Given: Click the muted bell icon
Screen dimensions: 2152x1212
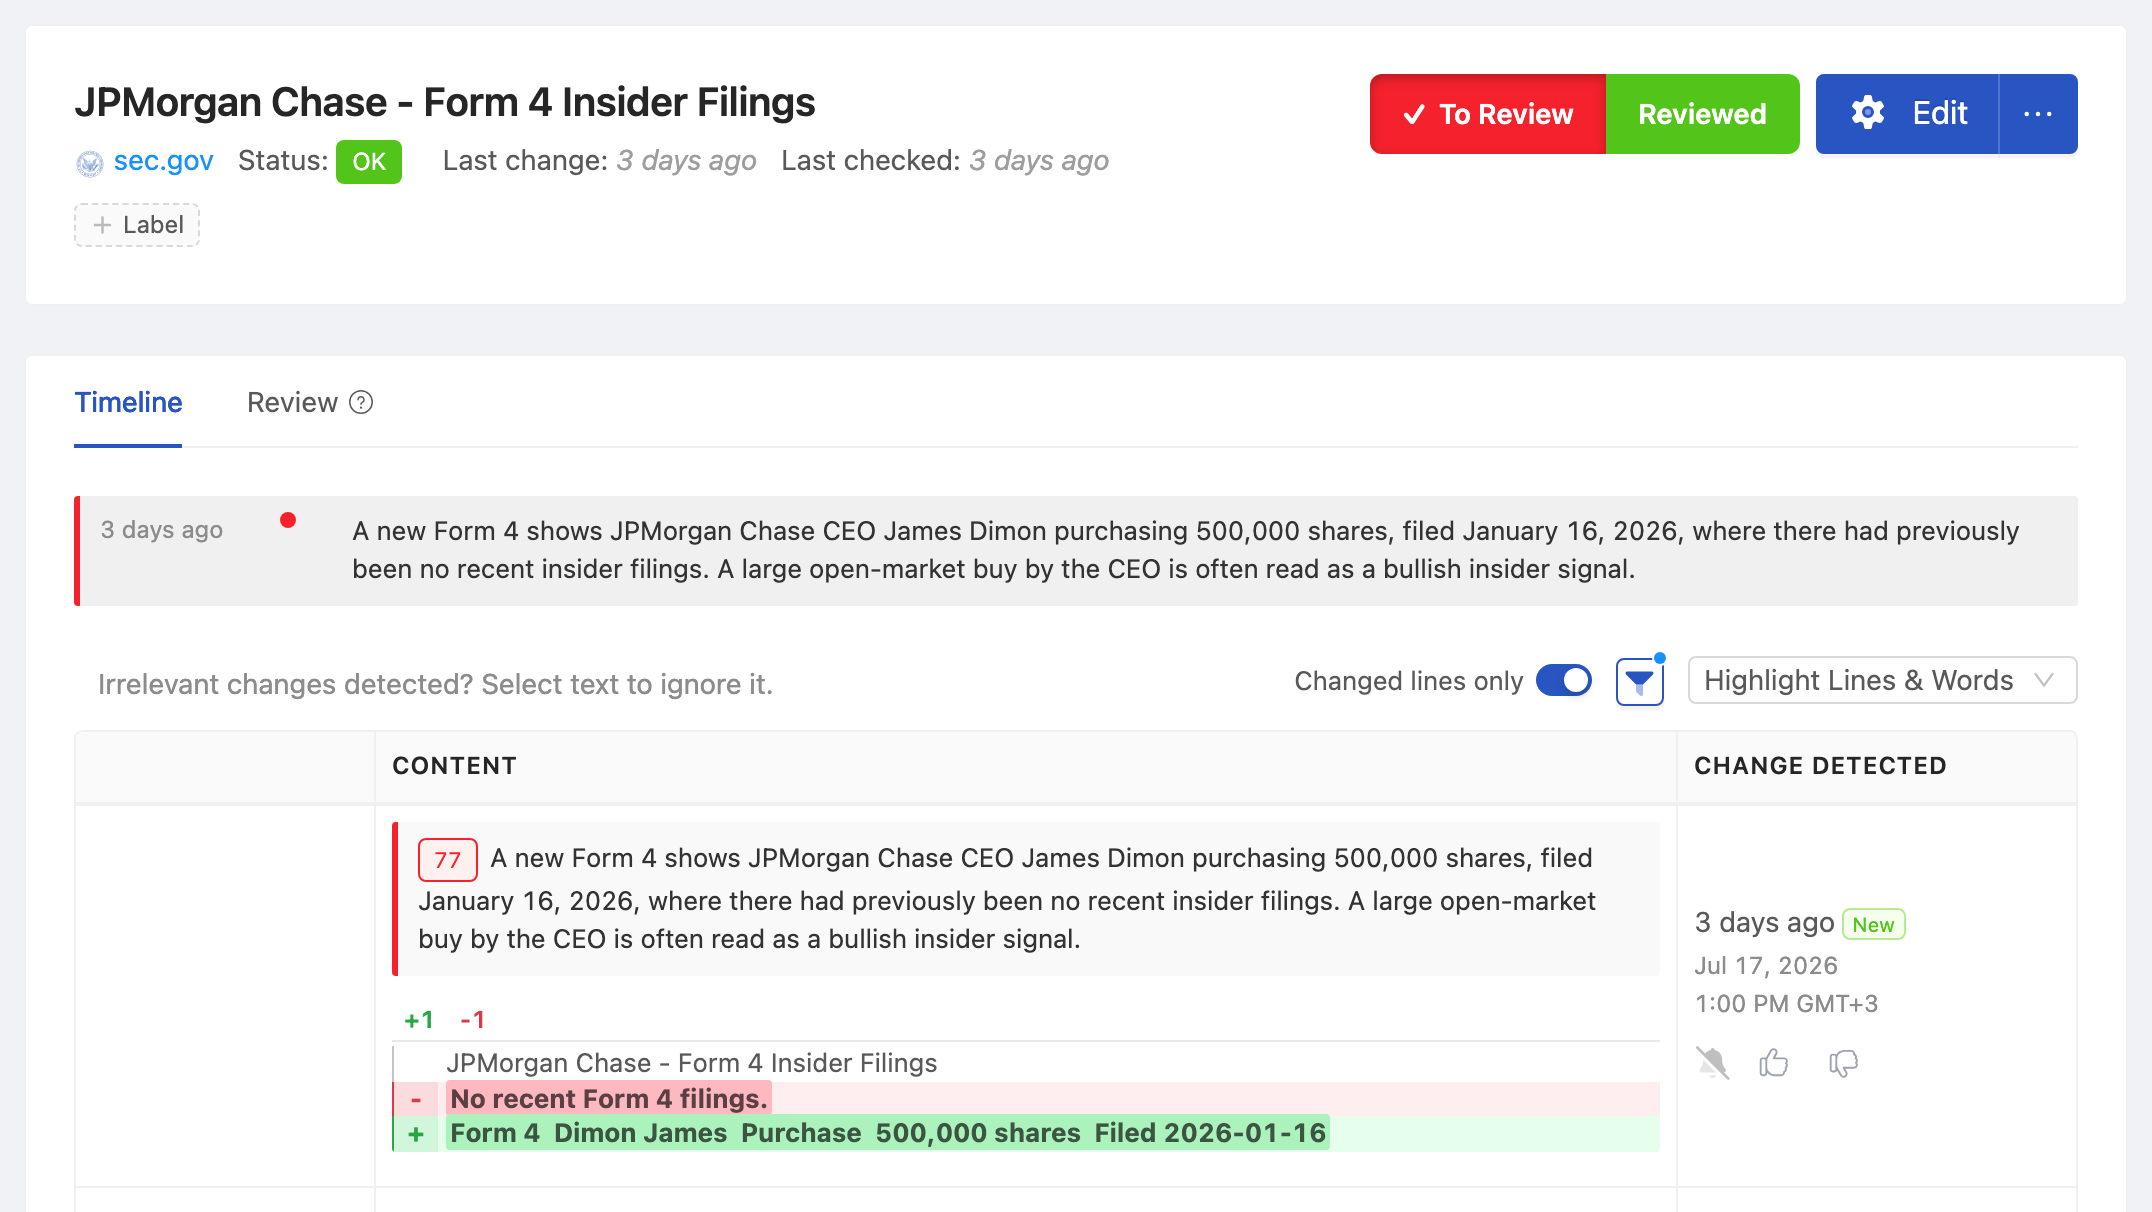Looking at the screenshot, I should tap(1712, 1063).
